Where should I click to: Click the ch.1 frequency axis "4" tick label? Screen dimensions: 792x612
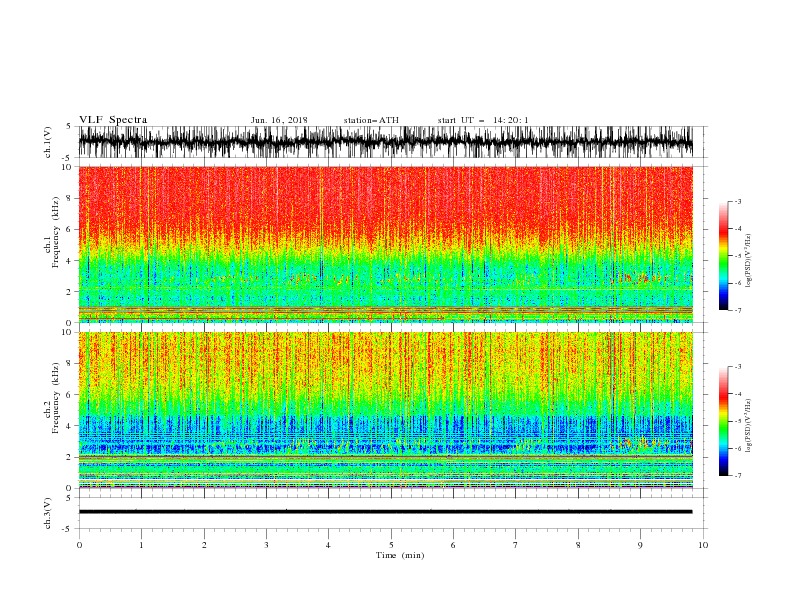[69, 261]
